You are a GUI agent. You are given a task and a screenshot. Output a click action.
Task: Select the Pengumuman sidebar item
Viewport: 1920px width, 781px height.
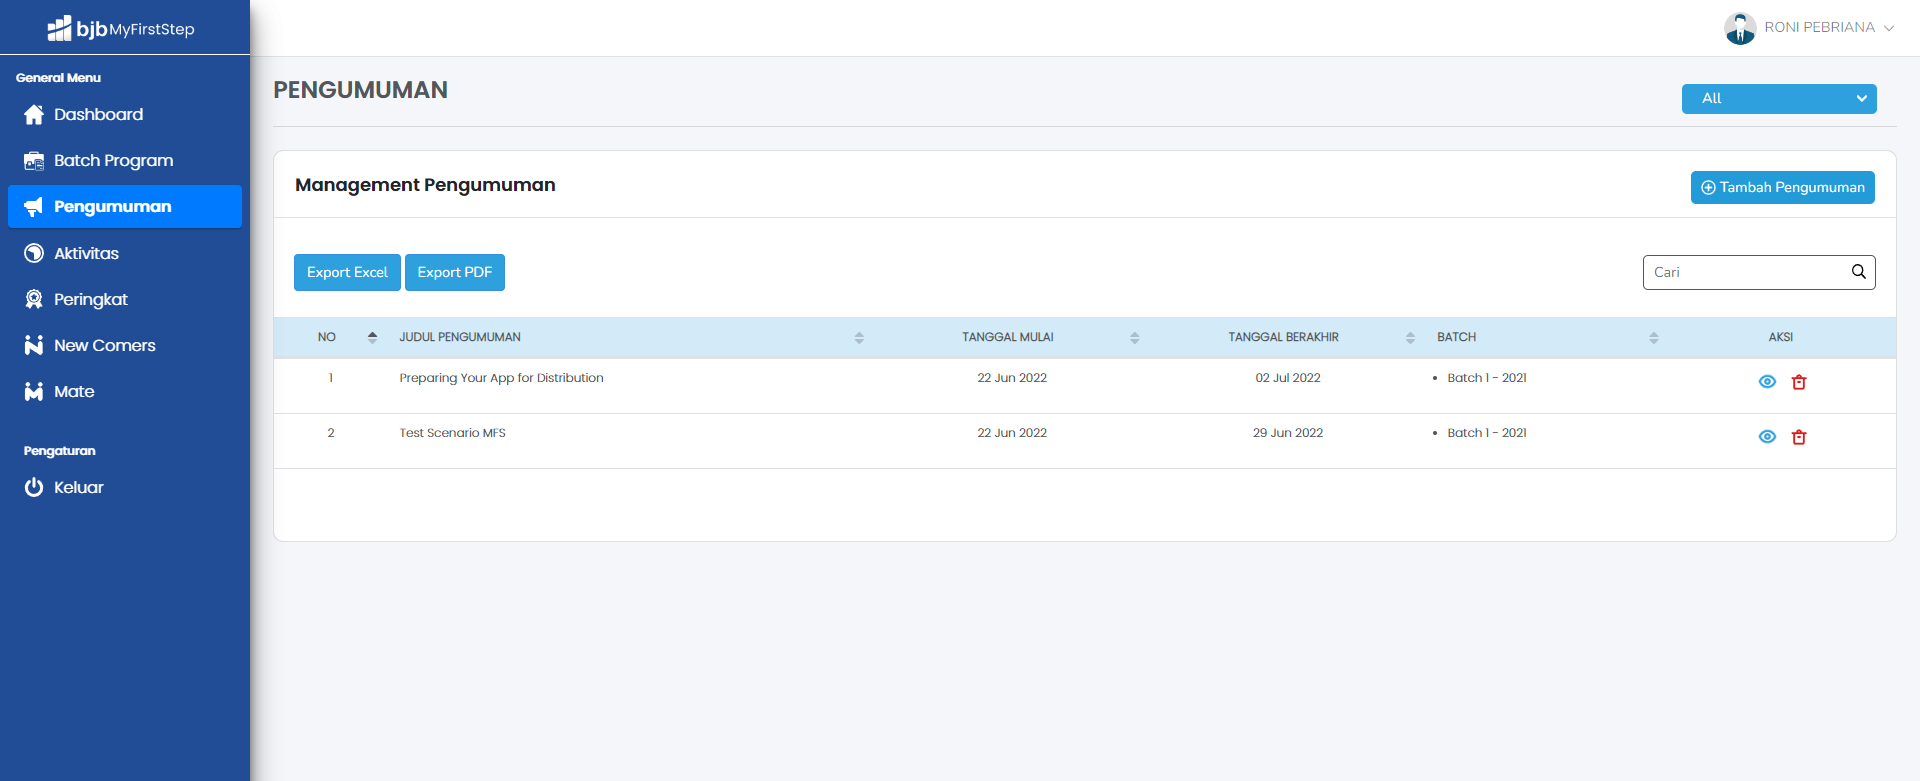click(125, 207)
